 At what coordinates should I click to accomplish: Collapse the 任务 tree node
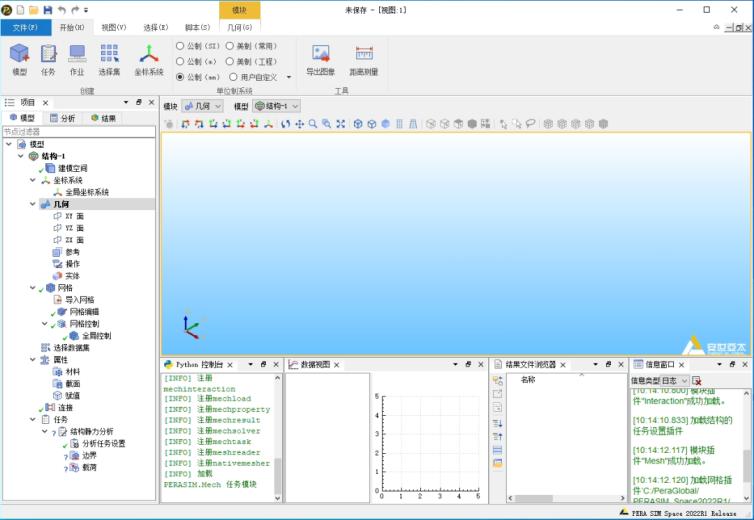(33, 419)
